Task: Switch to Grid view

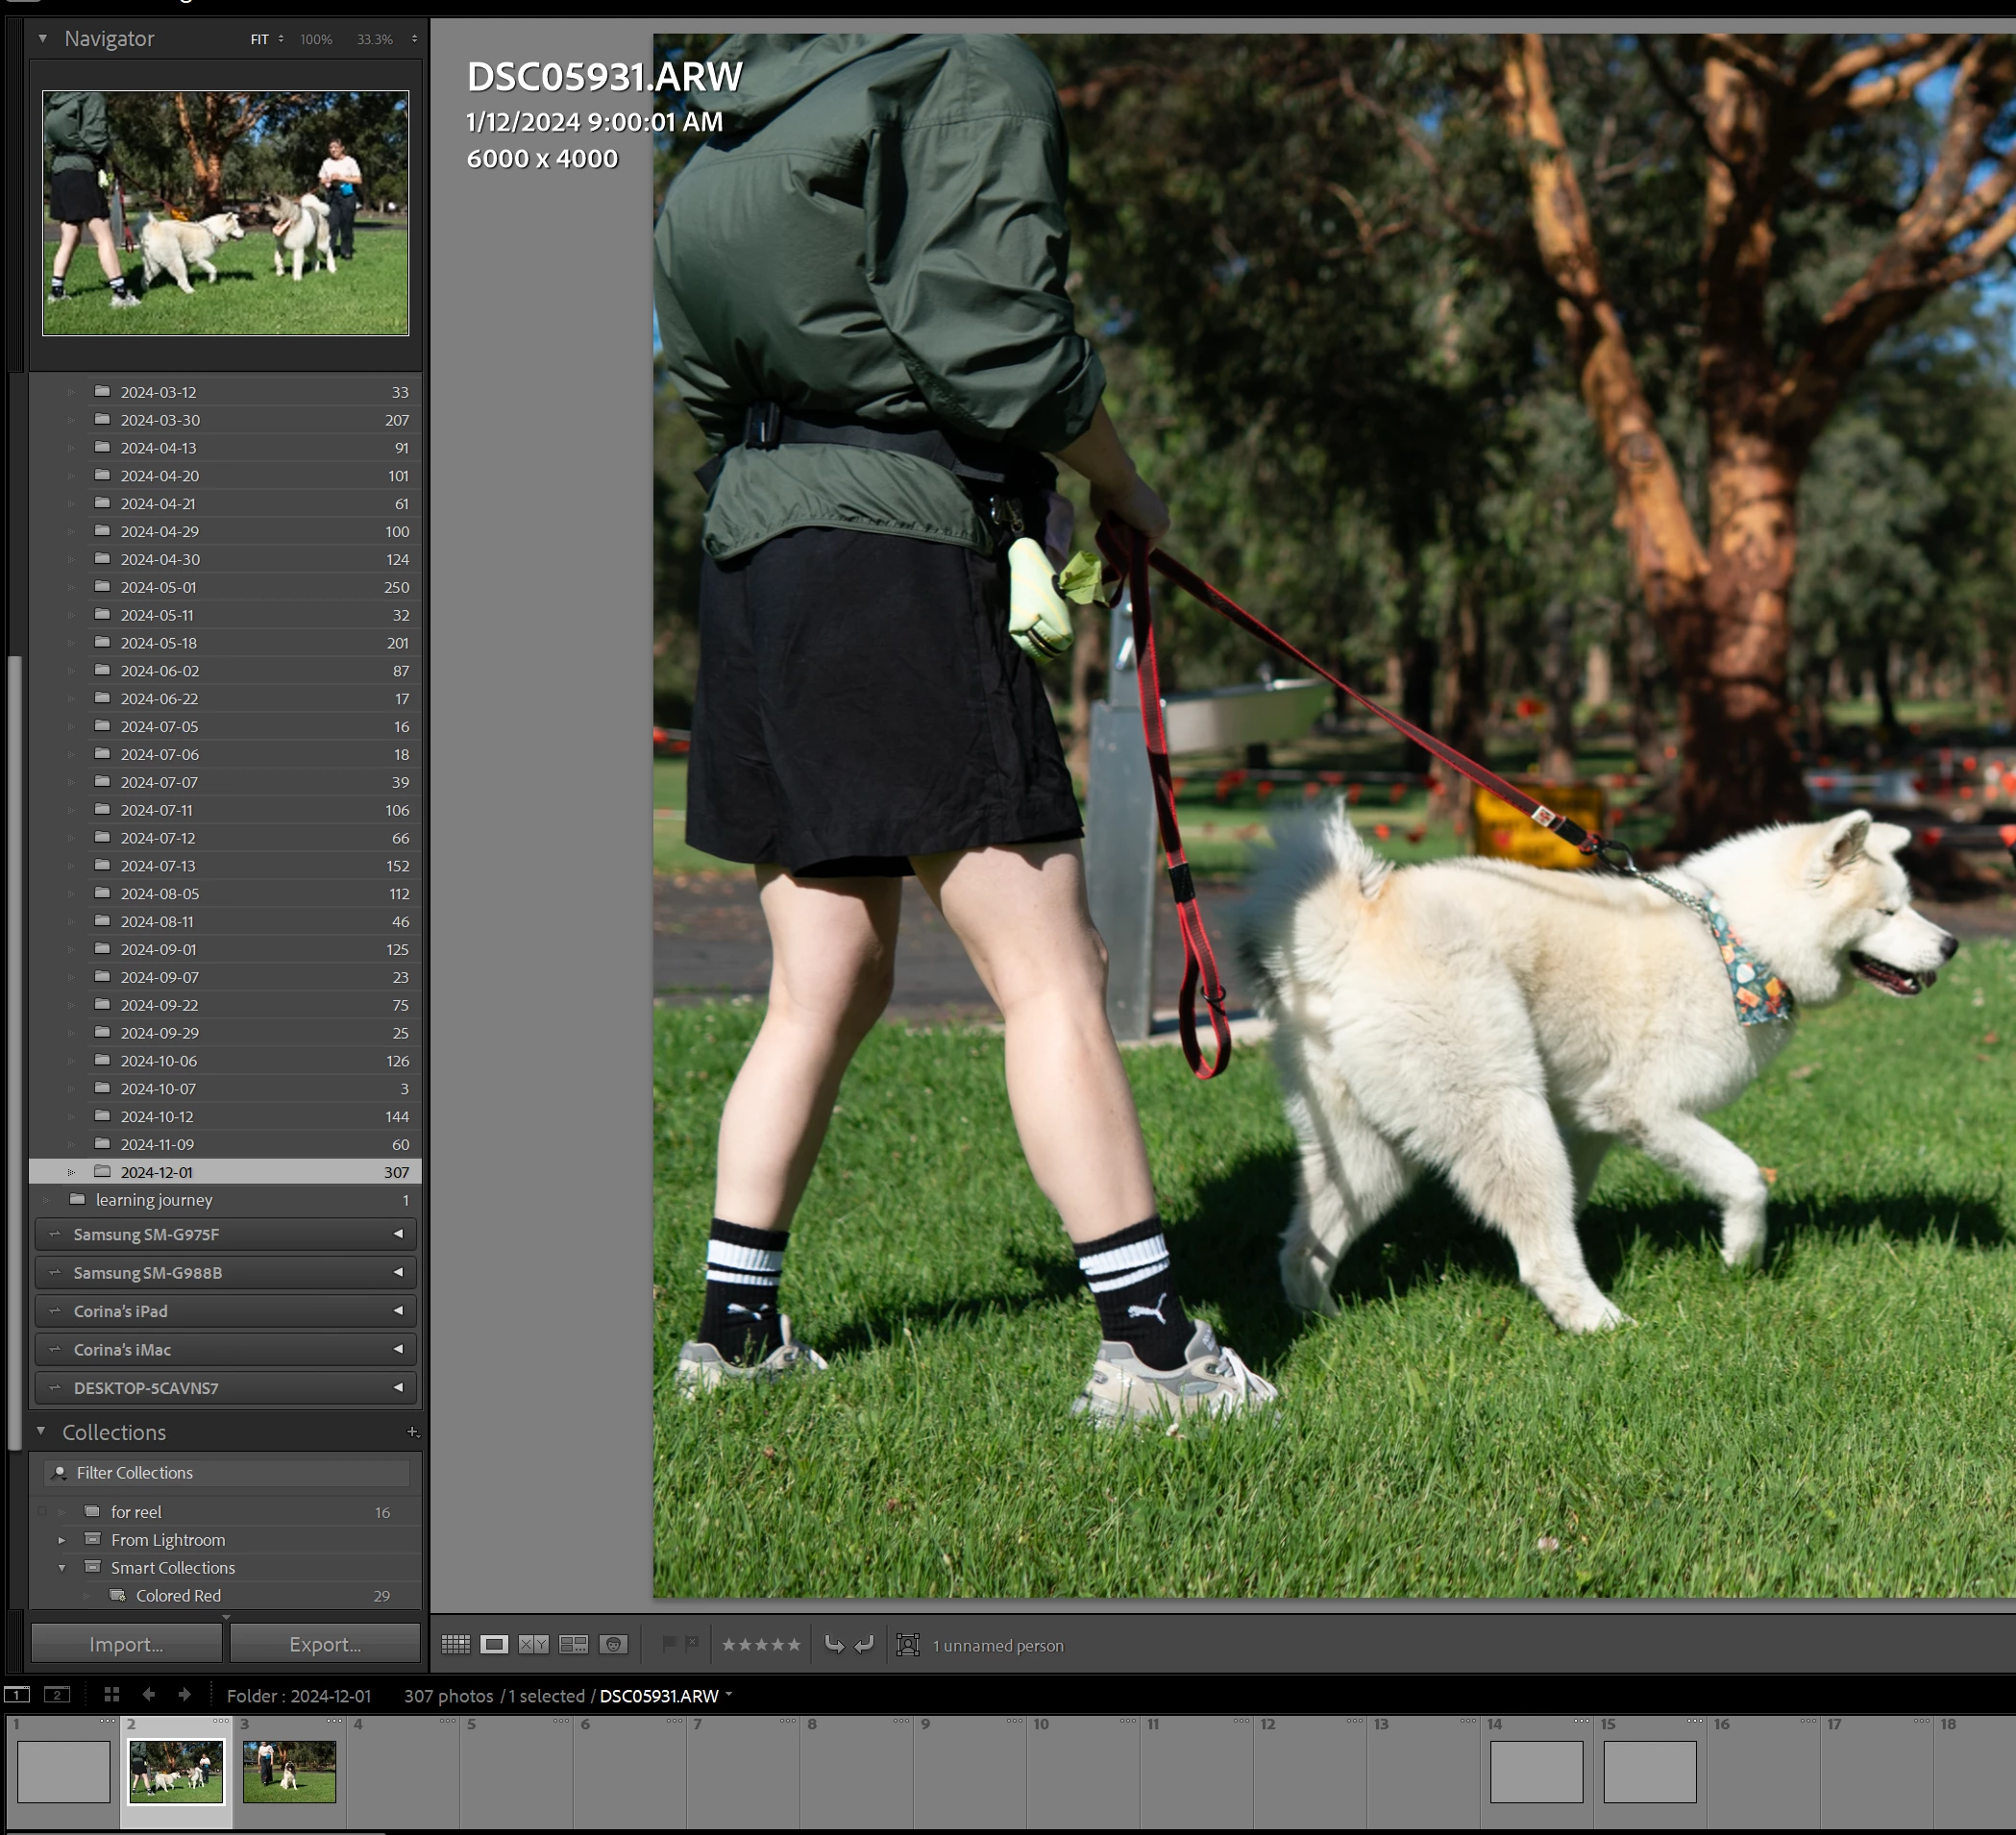Action: click(x=455, y=1645)
